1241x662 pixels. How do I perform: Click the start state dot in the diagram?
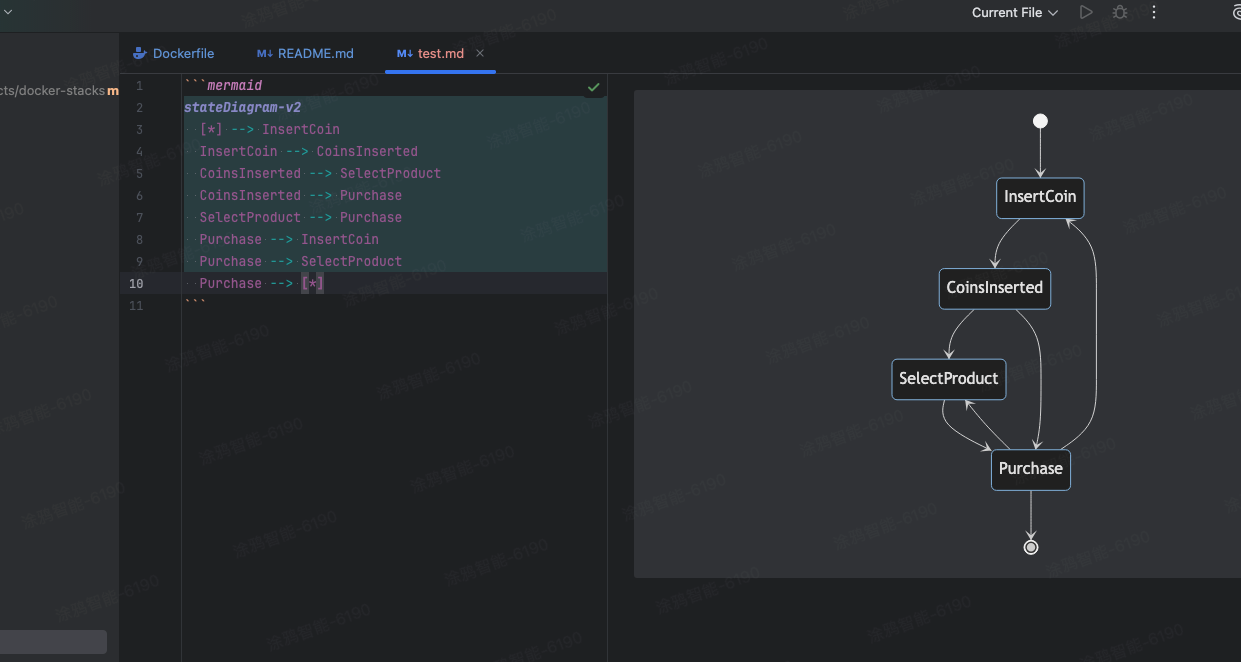pos(1040,121)
